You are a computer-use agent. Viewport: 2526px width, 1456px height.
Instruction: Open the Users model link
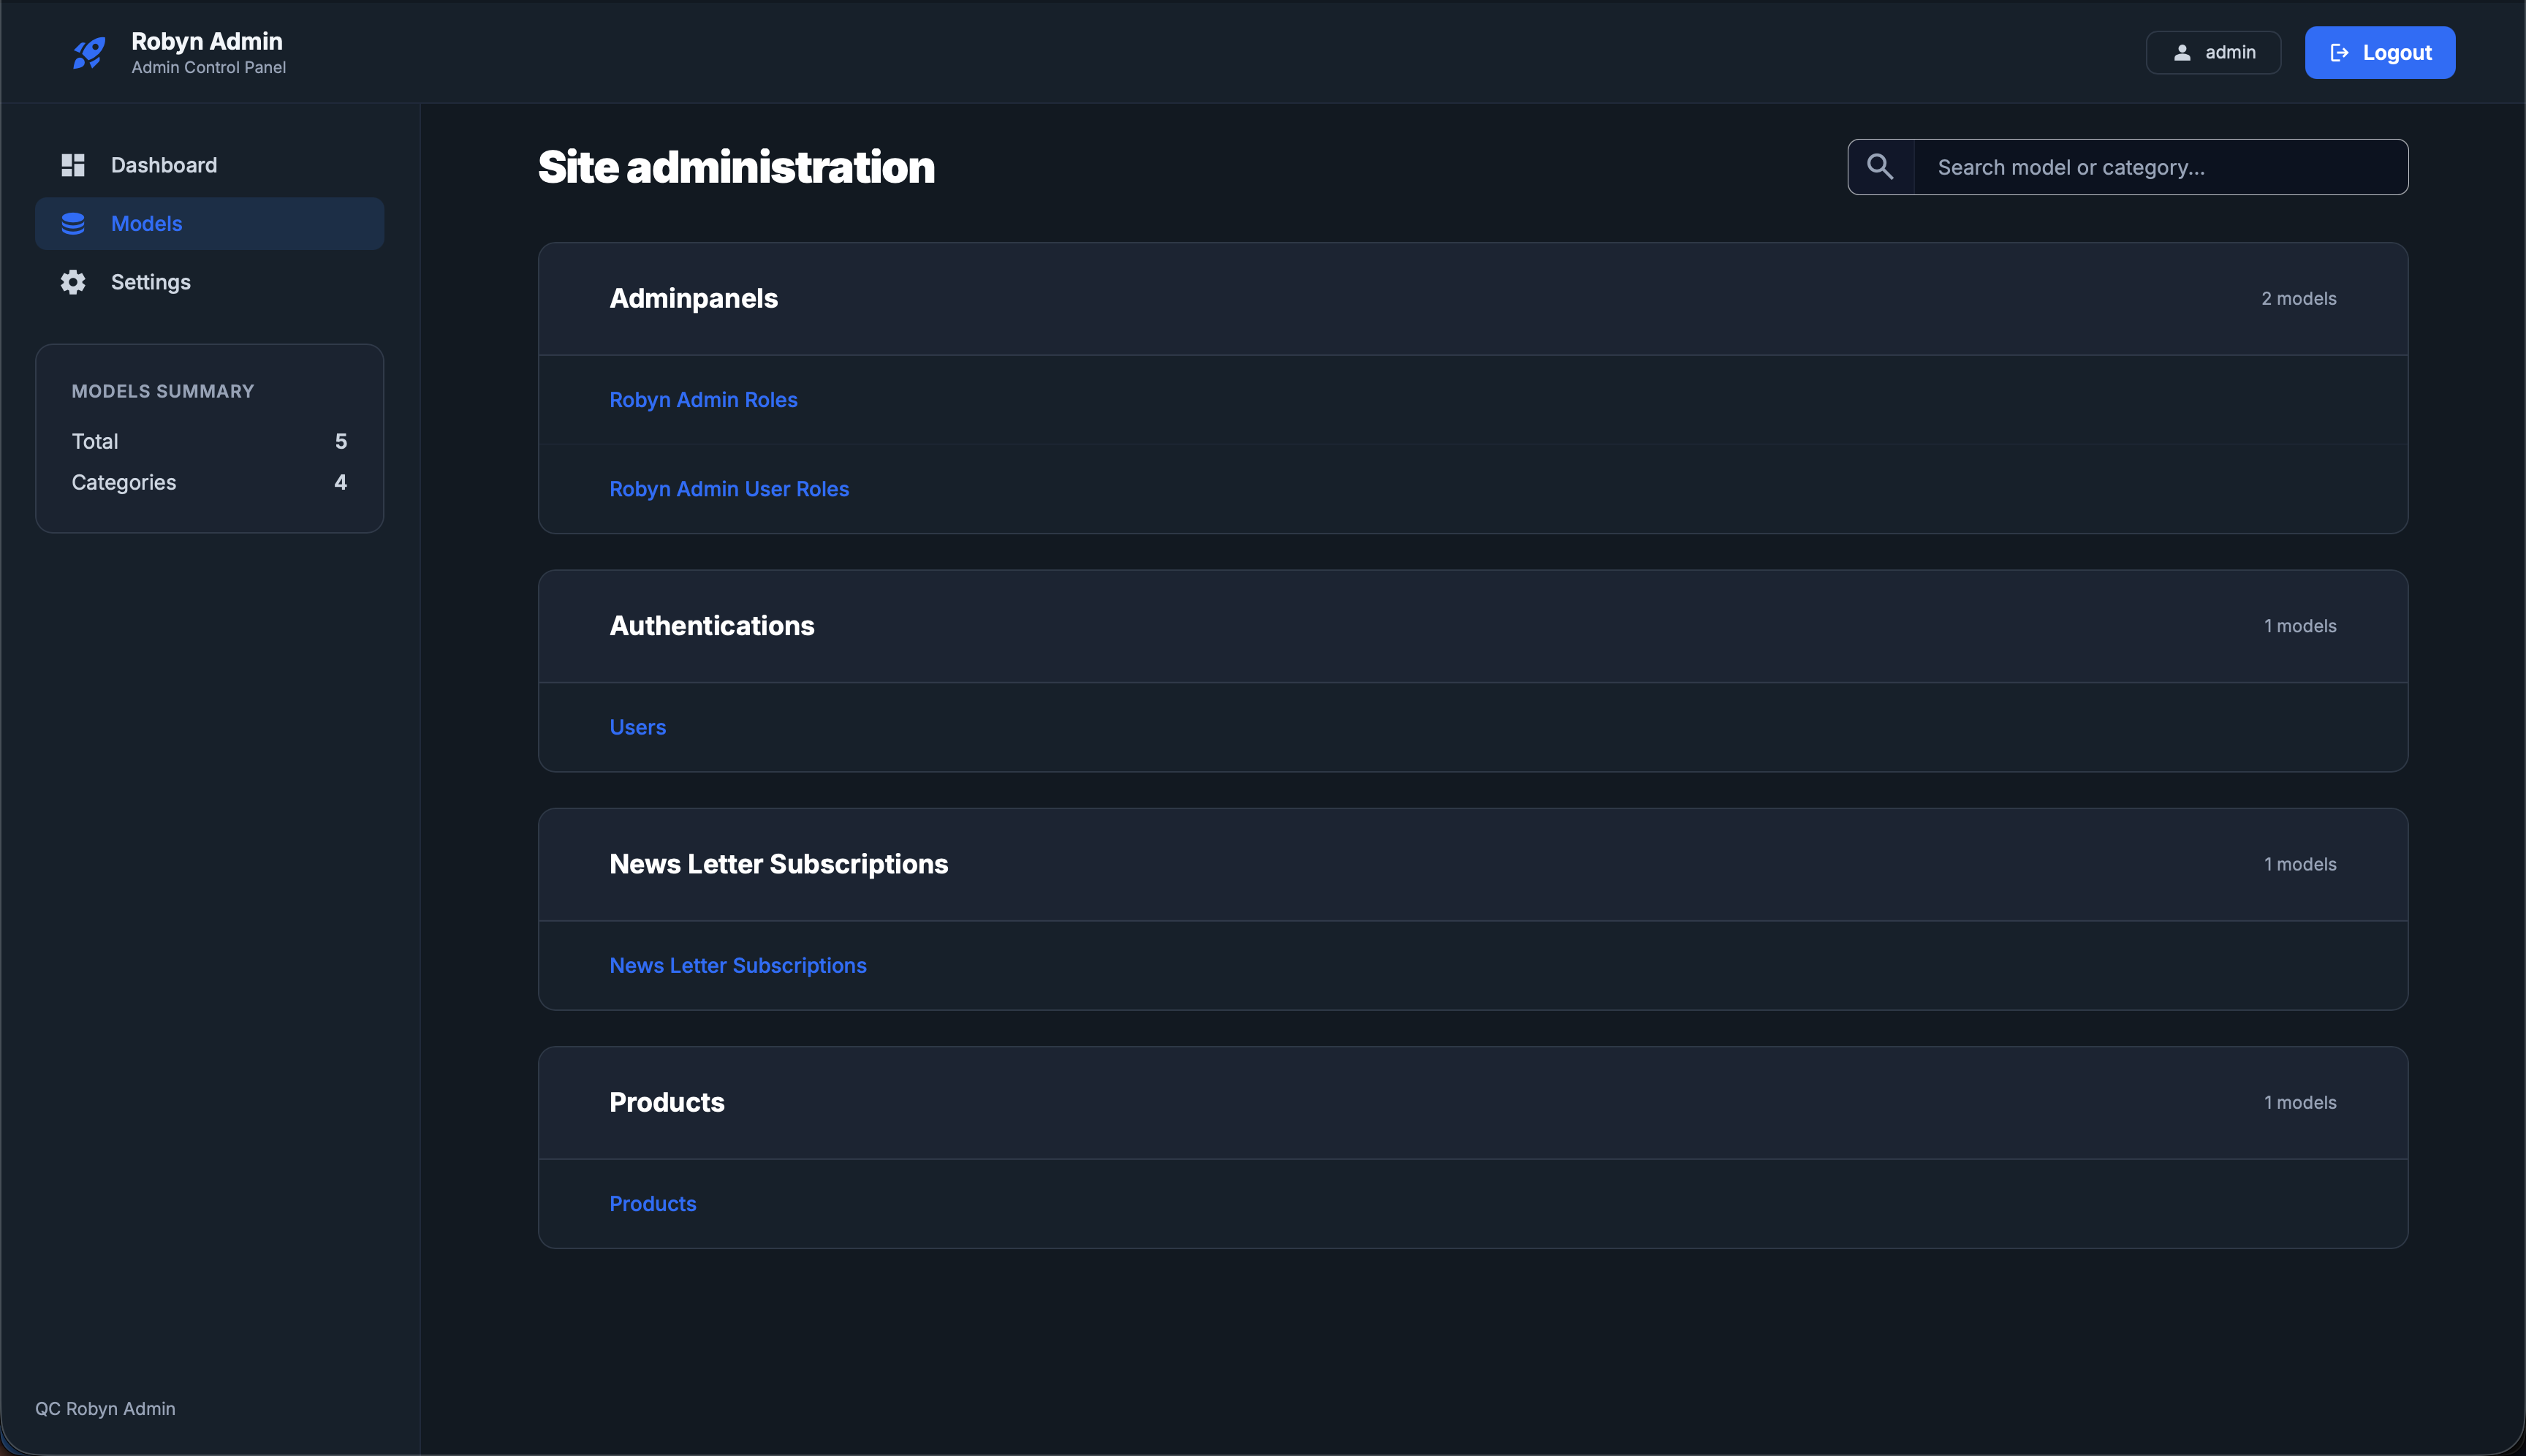638,727
